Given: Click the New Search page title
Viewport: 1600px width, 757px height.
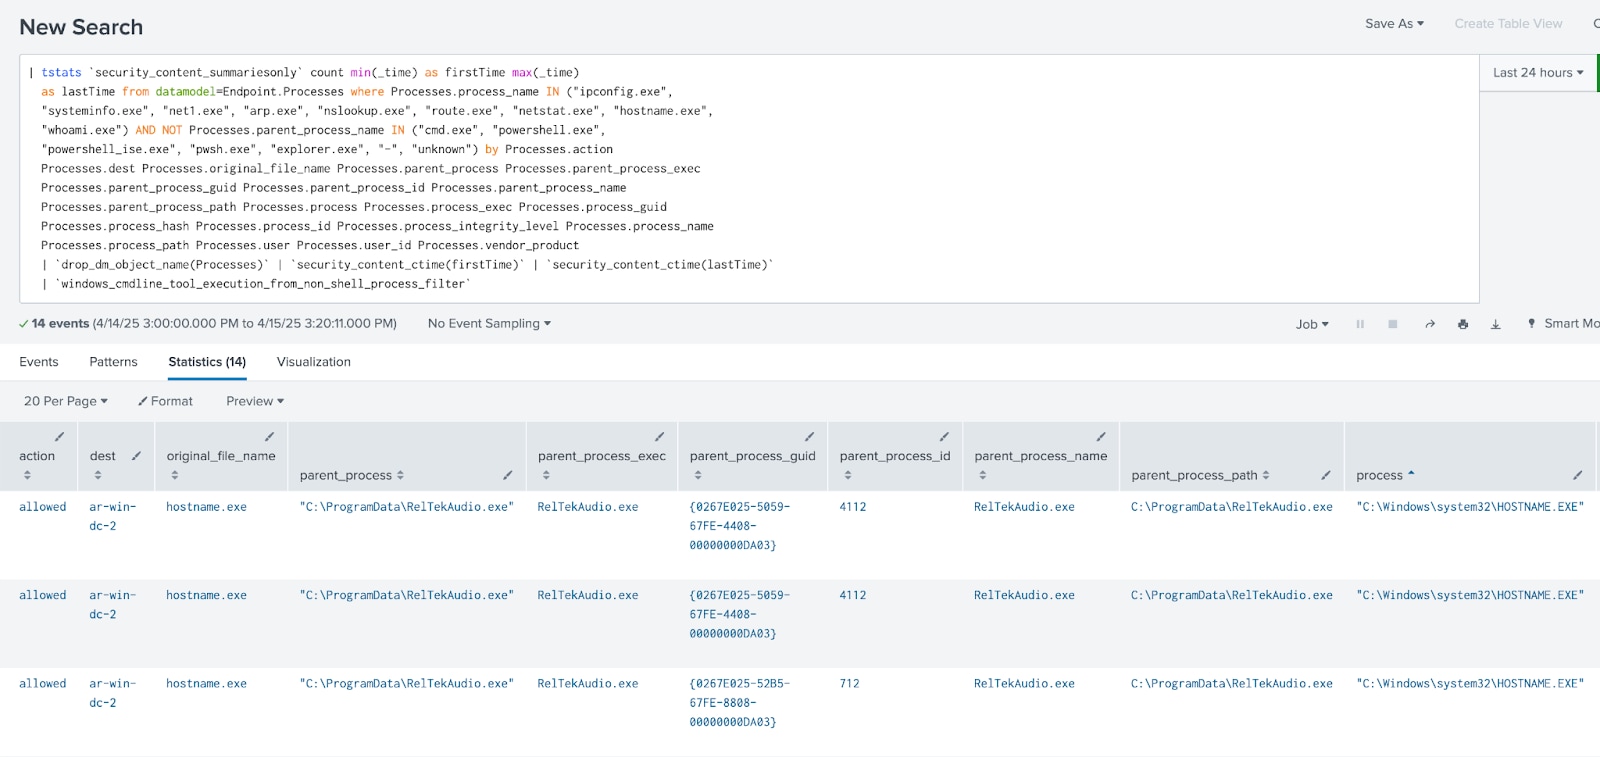Looking at the screenshot, I should (x=81, y=27).
